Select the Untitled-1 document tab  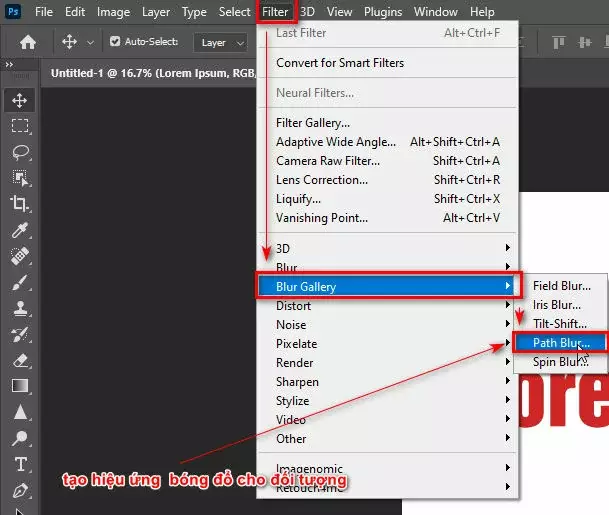click(x=153, y=73)
